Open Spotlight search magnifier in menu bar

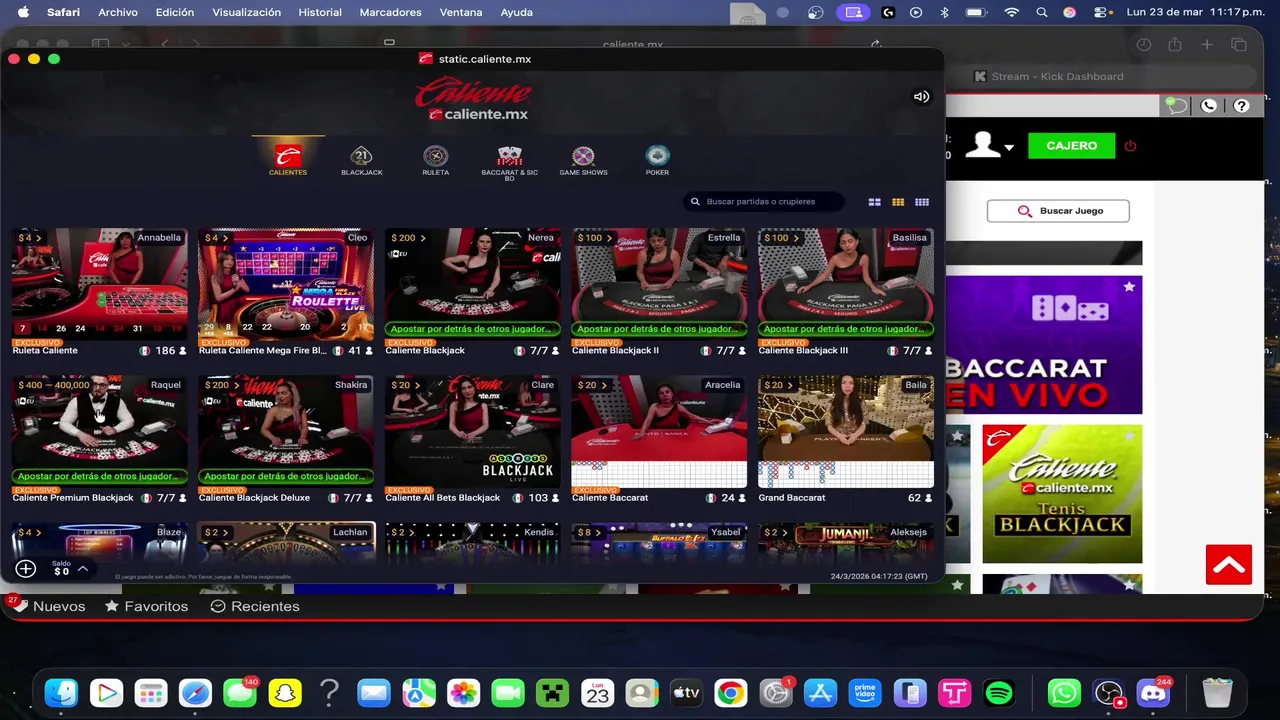tap(1042, 12)
